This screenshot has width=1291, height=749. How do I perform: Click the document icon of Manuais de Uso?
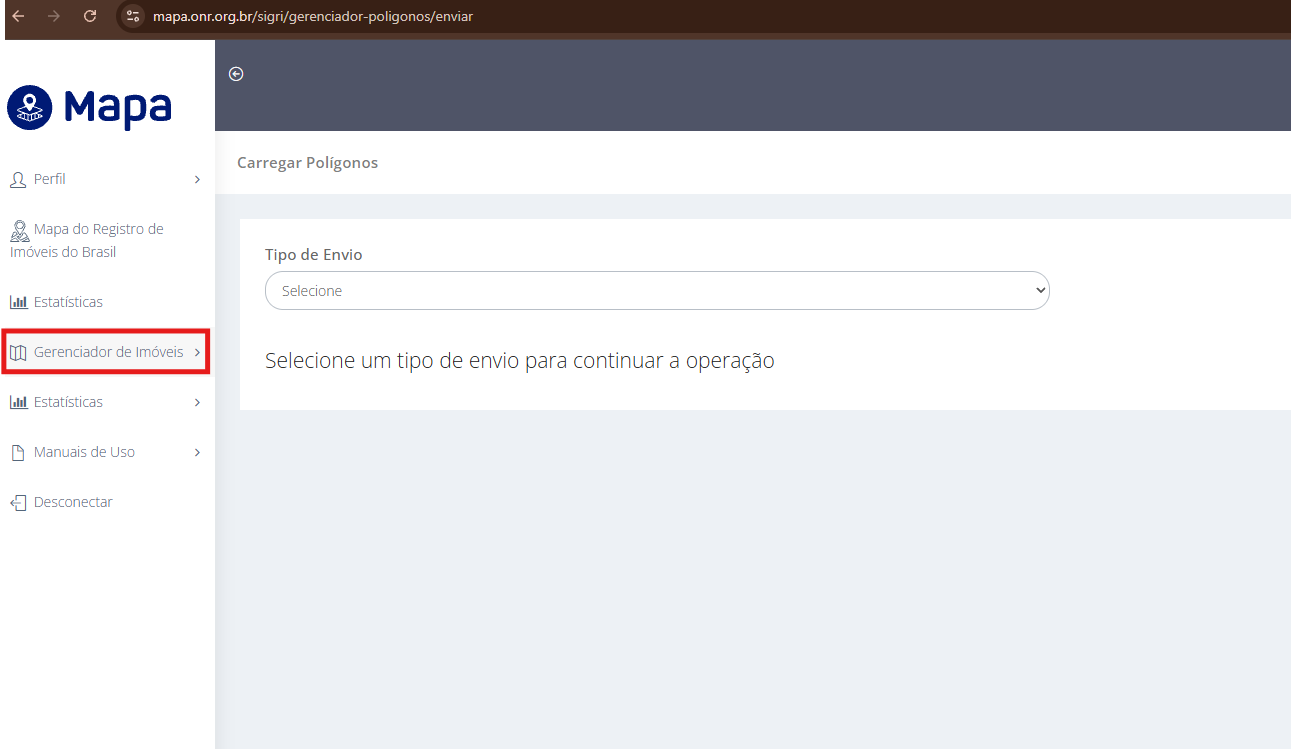pyautogui.click(x=17, y=452)
